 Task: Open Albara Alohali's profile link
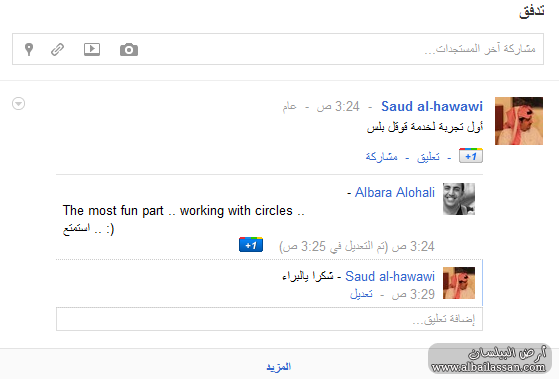coord(395,193)
